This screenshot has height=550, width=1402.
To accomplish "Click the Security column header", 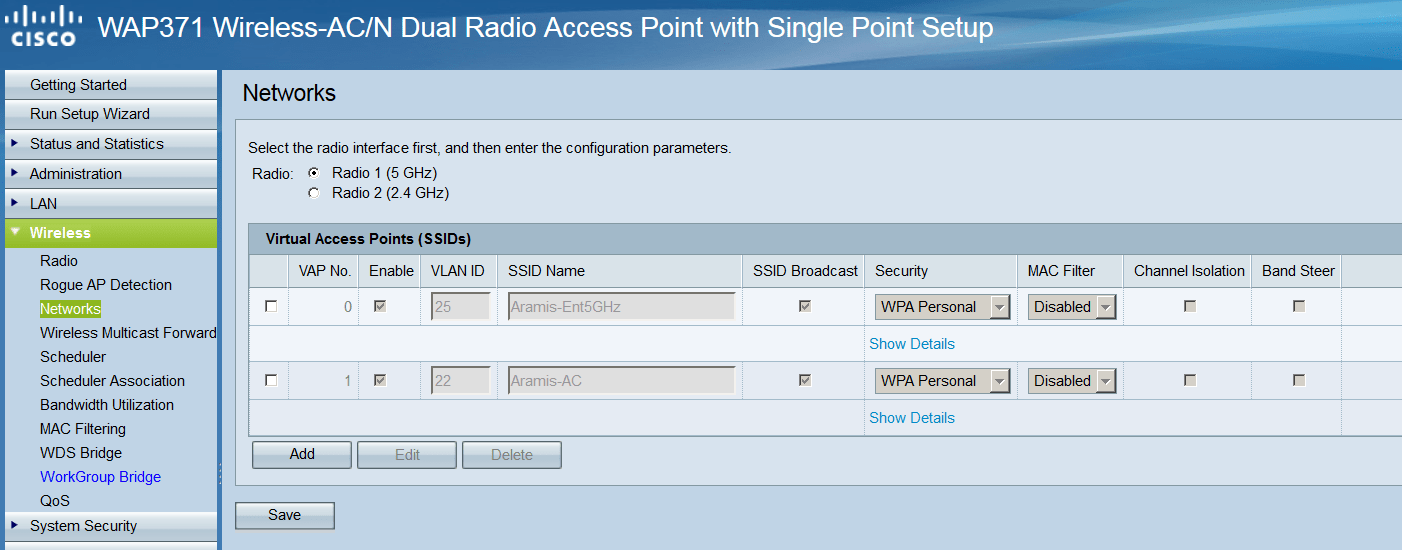I will (901, 271).
